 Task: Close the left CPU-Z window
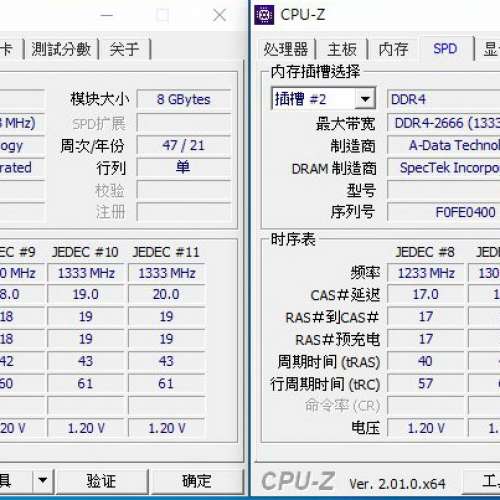coord(220,15)
